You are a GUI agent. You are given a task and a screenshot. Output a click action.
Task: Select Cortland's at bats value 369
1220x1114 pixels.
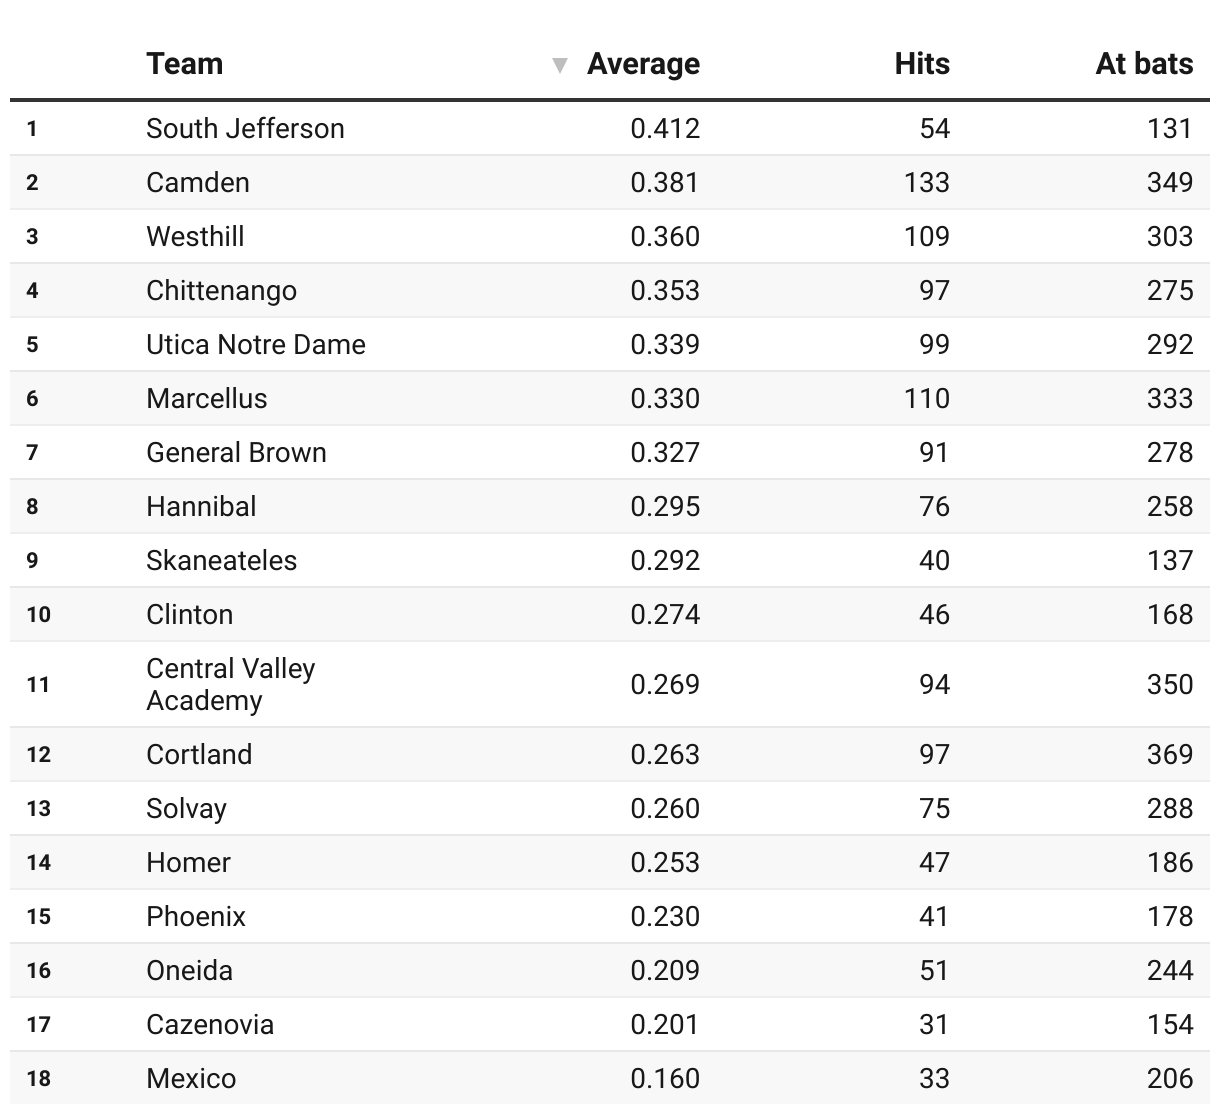click(x=1169, y=754)
